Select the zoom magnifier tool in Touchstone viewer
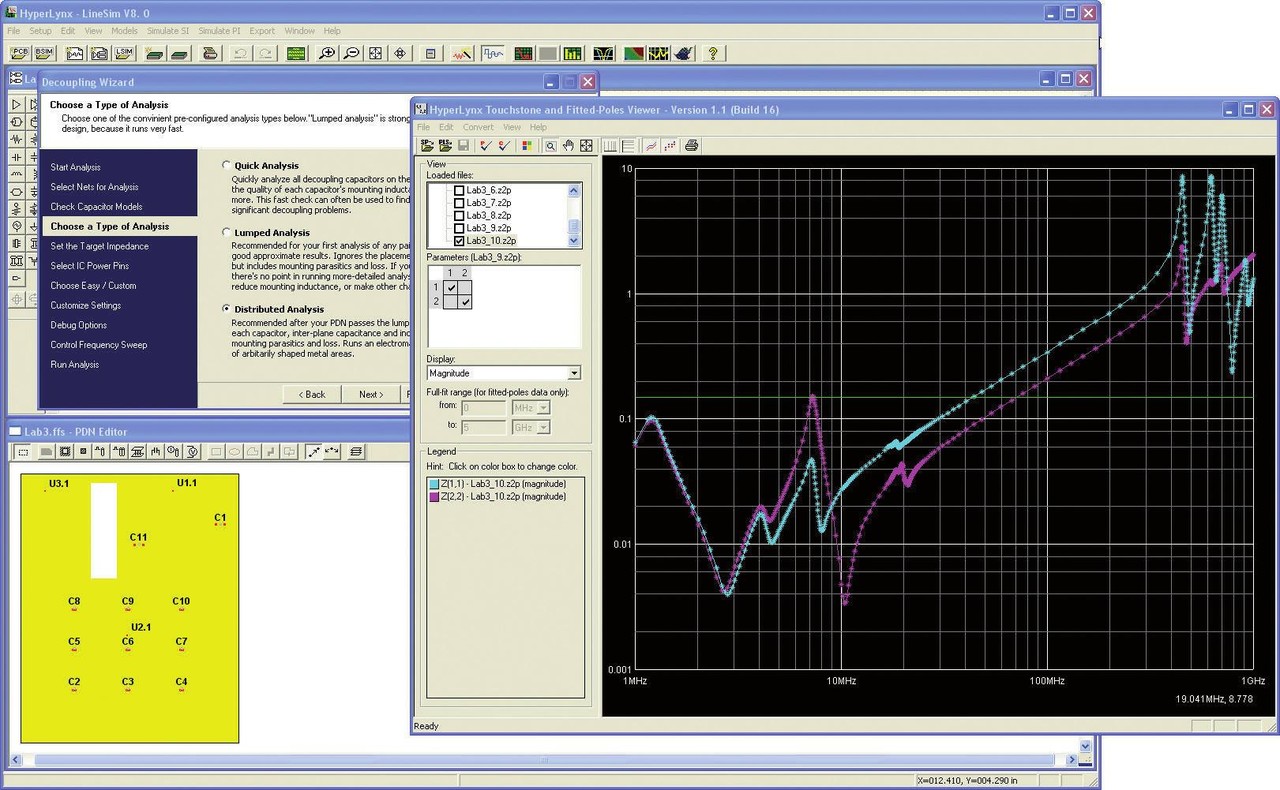Image resolution: width=1280 pixels, height=790 pixels. pos(551,145)
